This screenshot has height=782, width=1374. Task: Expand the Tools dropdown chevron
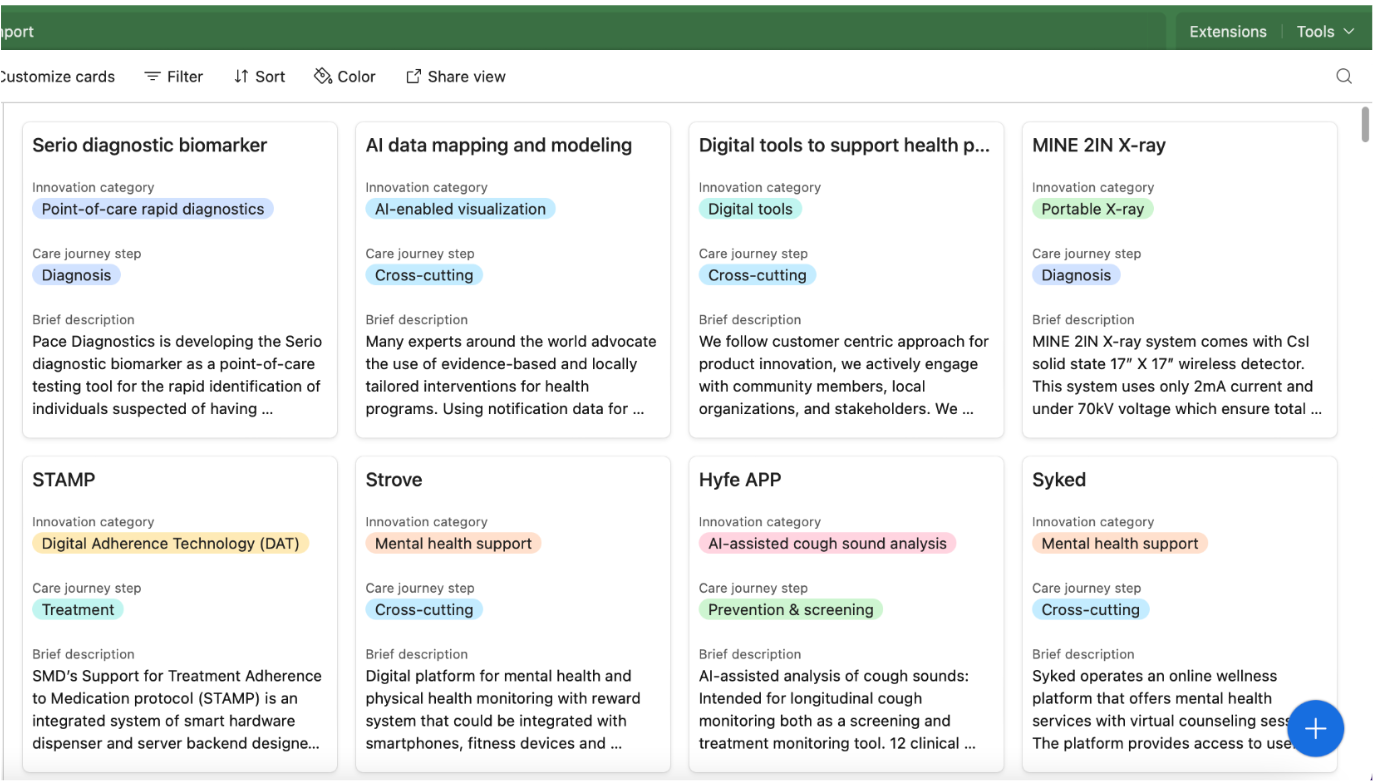(1349, 31)
